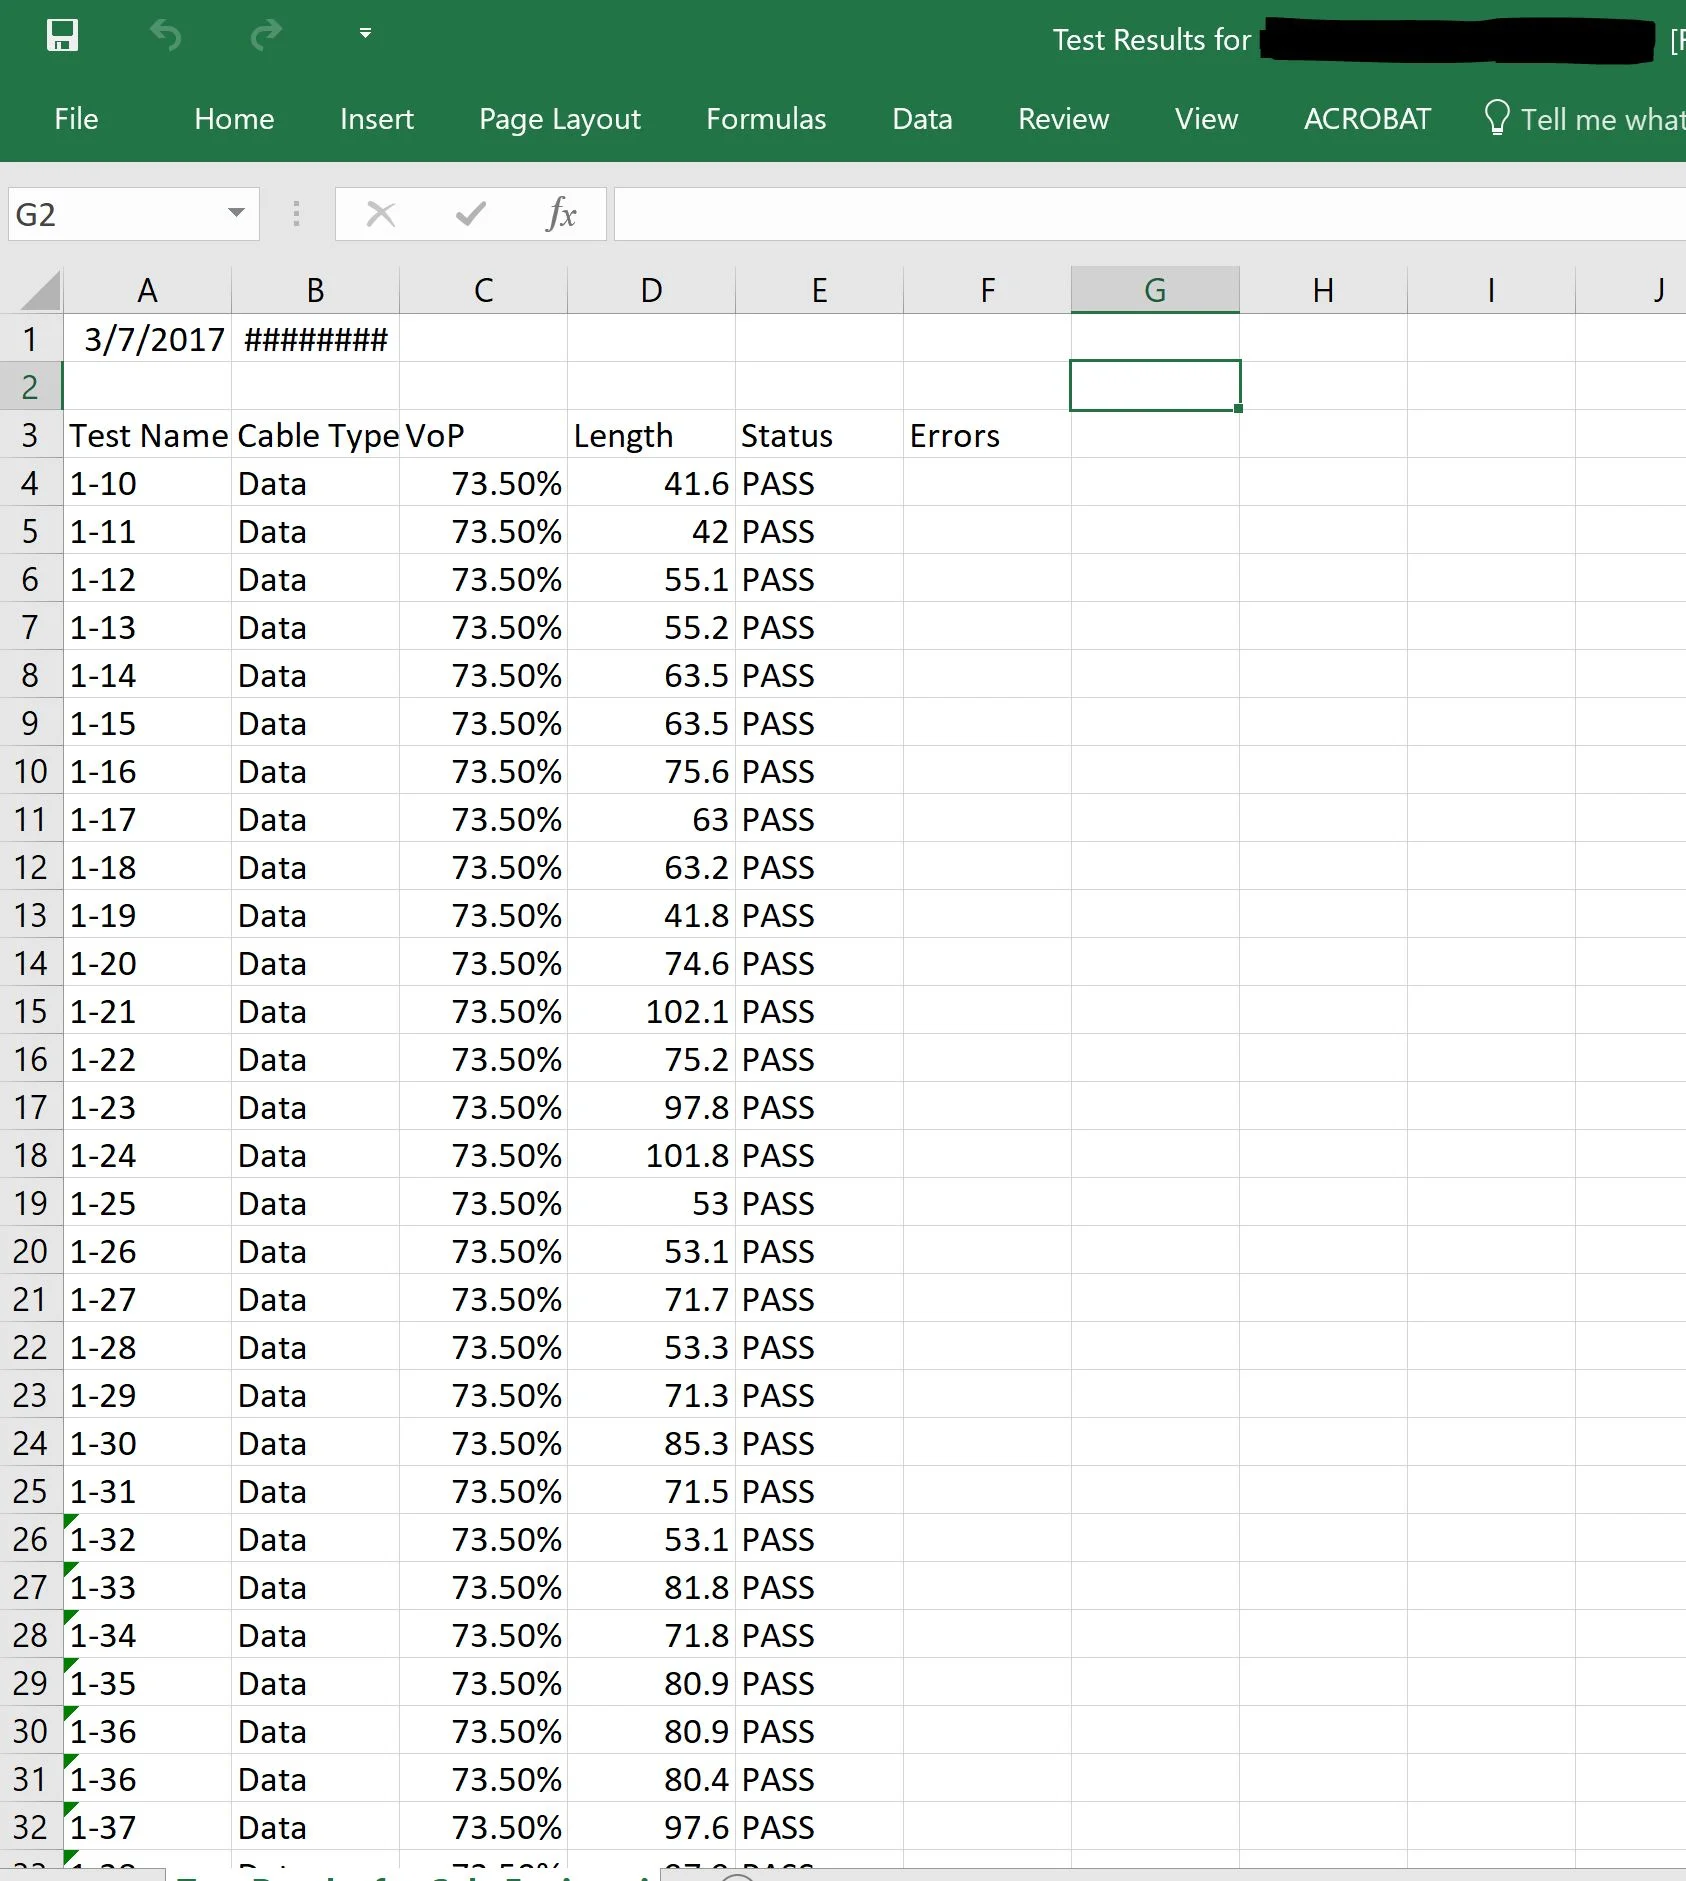Click the Select All corner triangle

[x=40, y=291]
